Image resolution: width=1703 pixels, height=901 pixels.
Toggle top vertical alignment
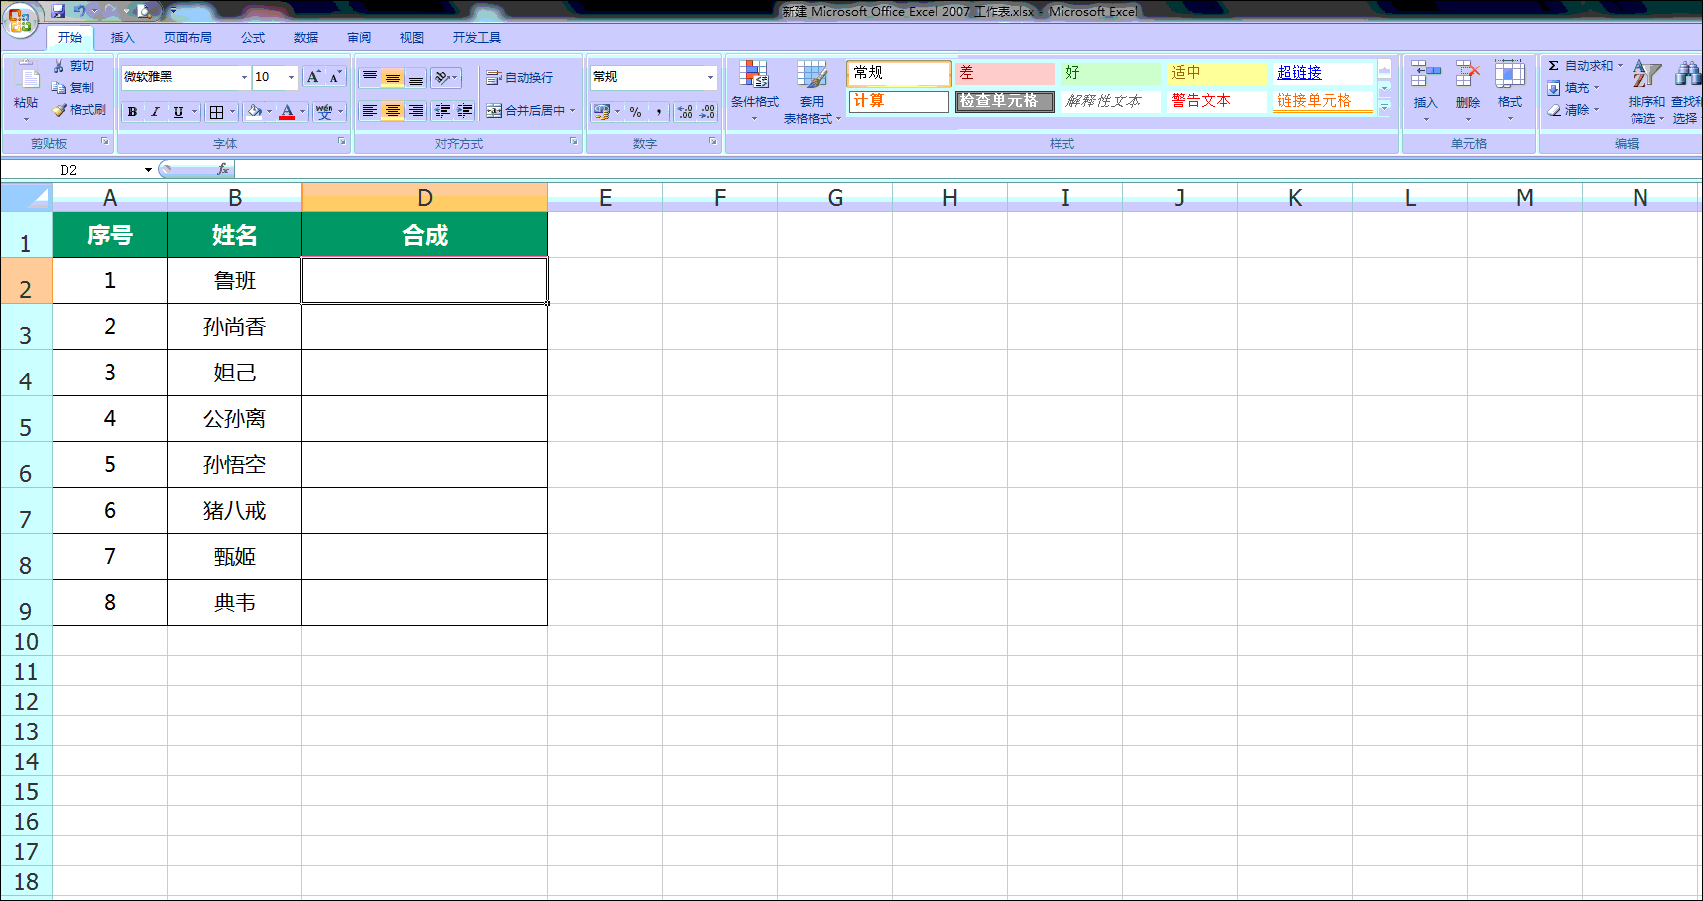[x=370, y=77]
